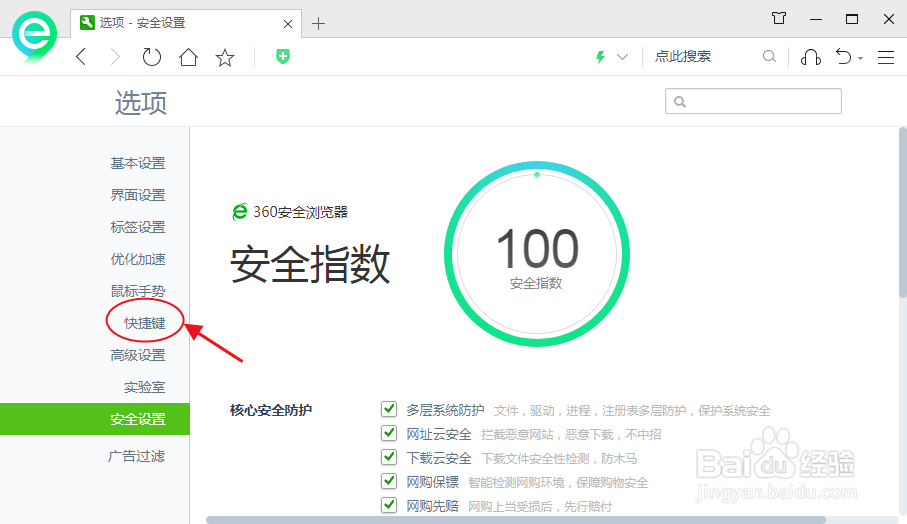
Task: Click the options search input box
Action: 753,101
